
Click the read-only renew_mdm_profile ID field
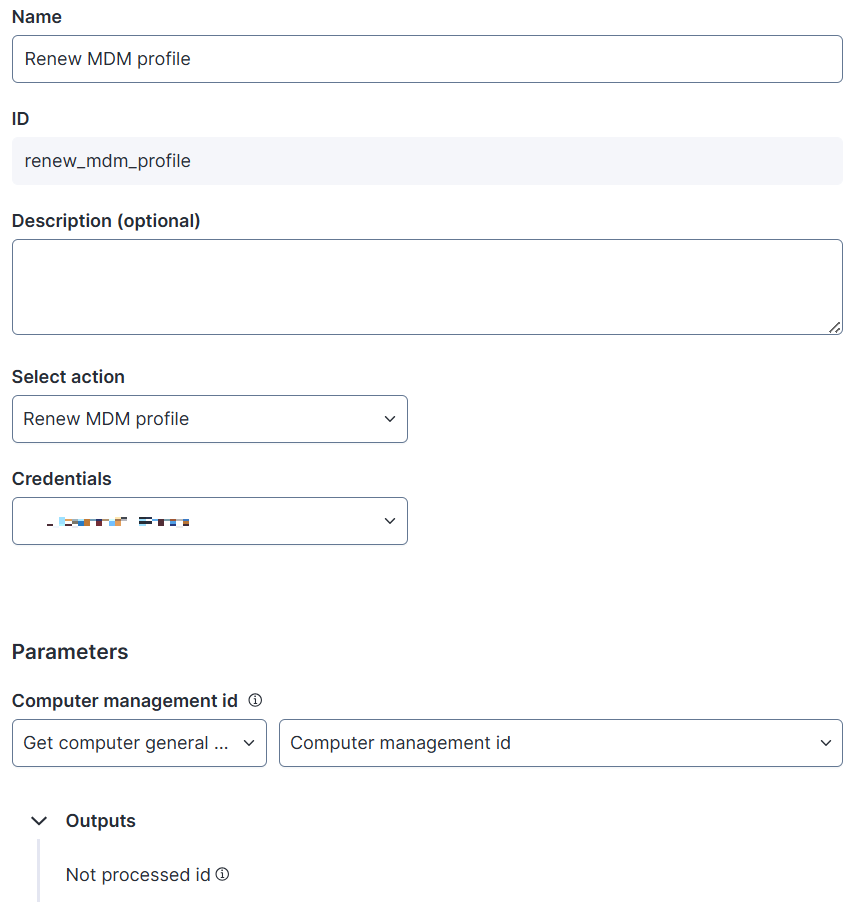tap(427, 161)
